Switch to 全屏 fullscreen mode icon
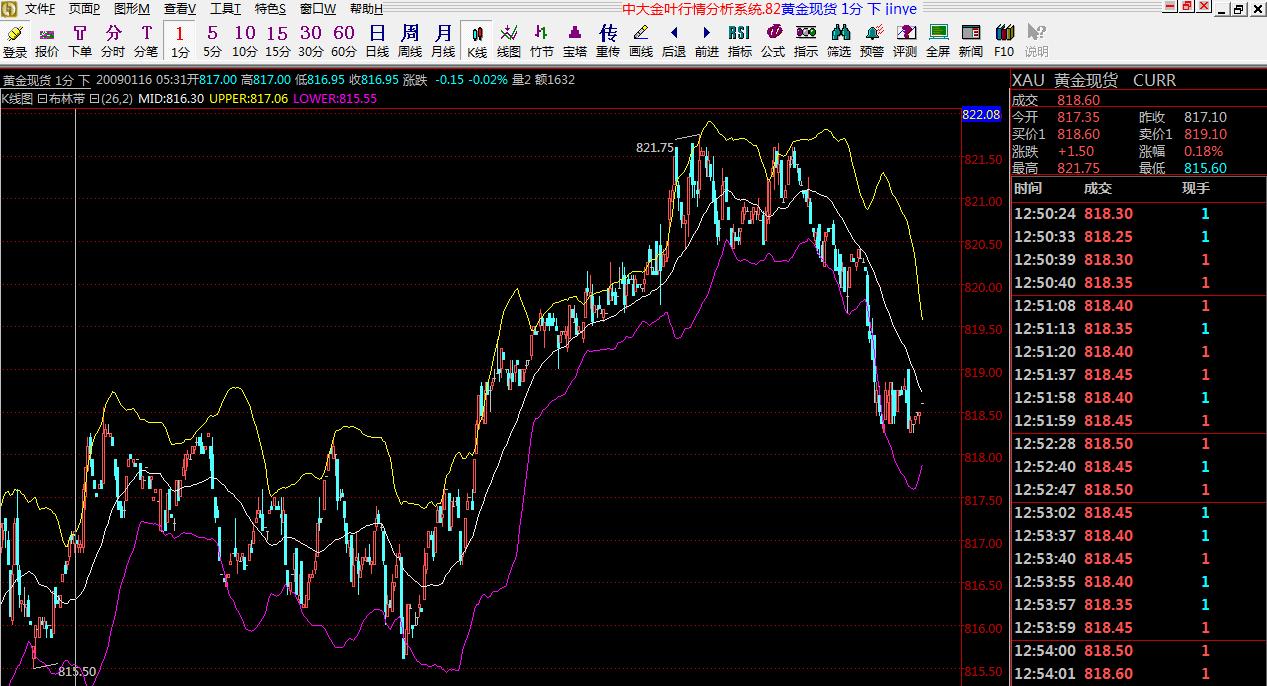The height and width of the screenshot is (686, 1267). pos(937,41)
